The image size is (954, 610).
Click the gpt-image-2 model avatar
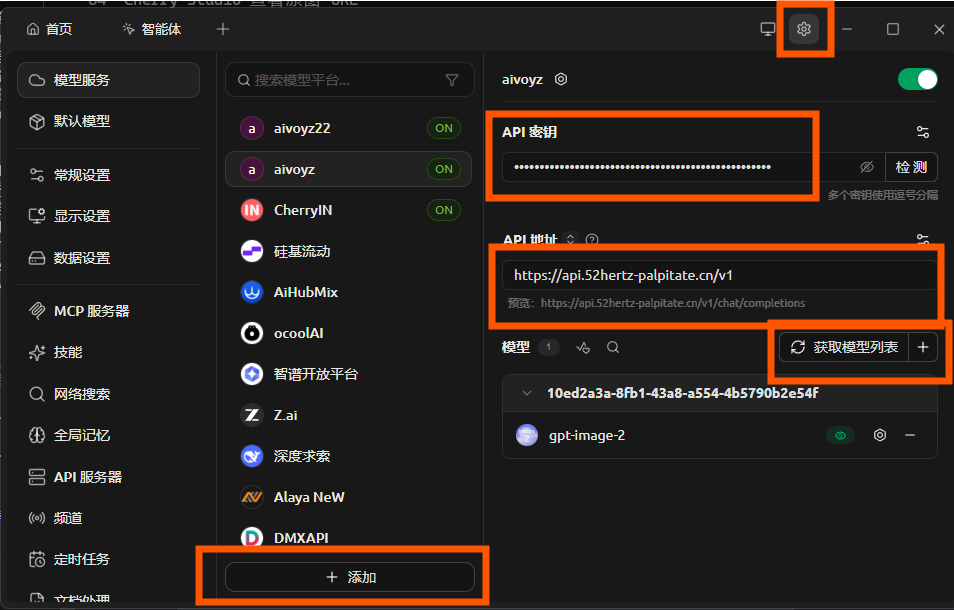[x=527, y=435]
